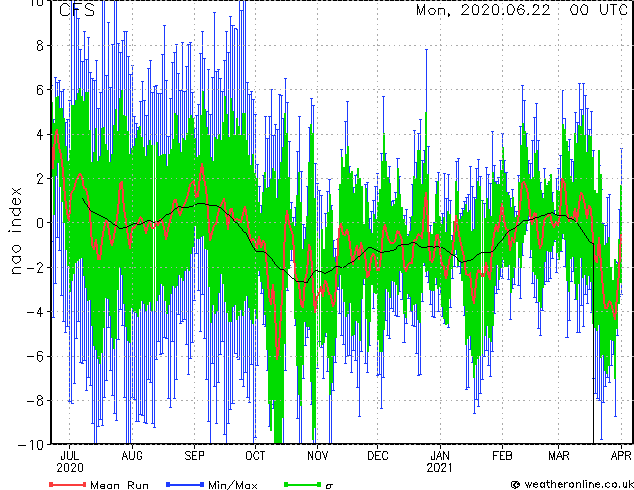Image resolution: width=634 pixels, height=490 pixels.
Task: Click the JUL 2020 axis label
Action: click(x=70, y=462)
